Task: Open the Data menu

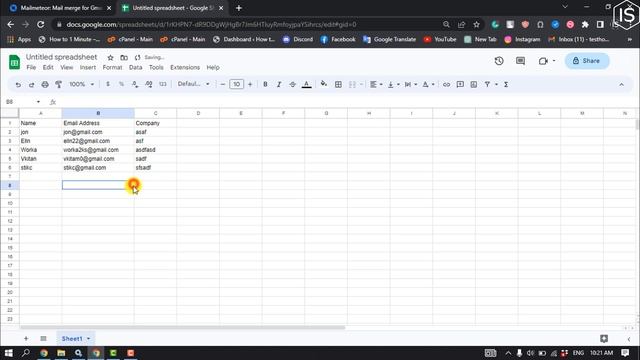Action: pyautogui.click(x=136, y=67)
